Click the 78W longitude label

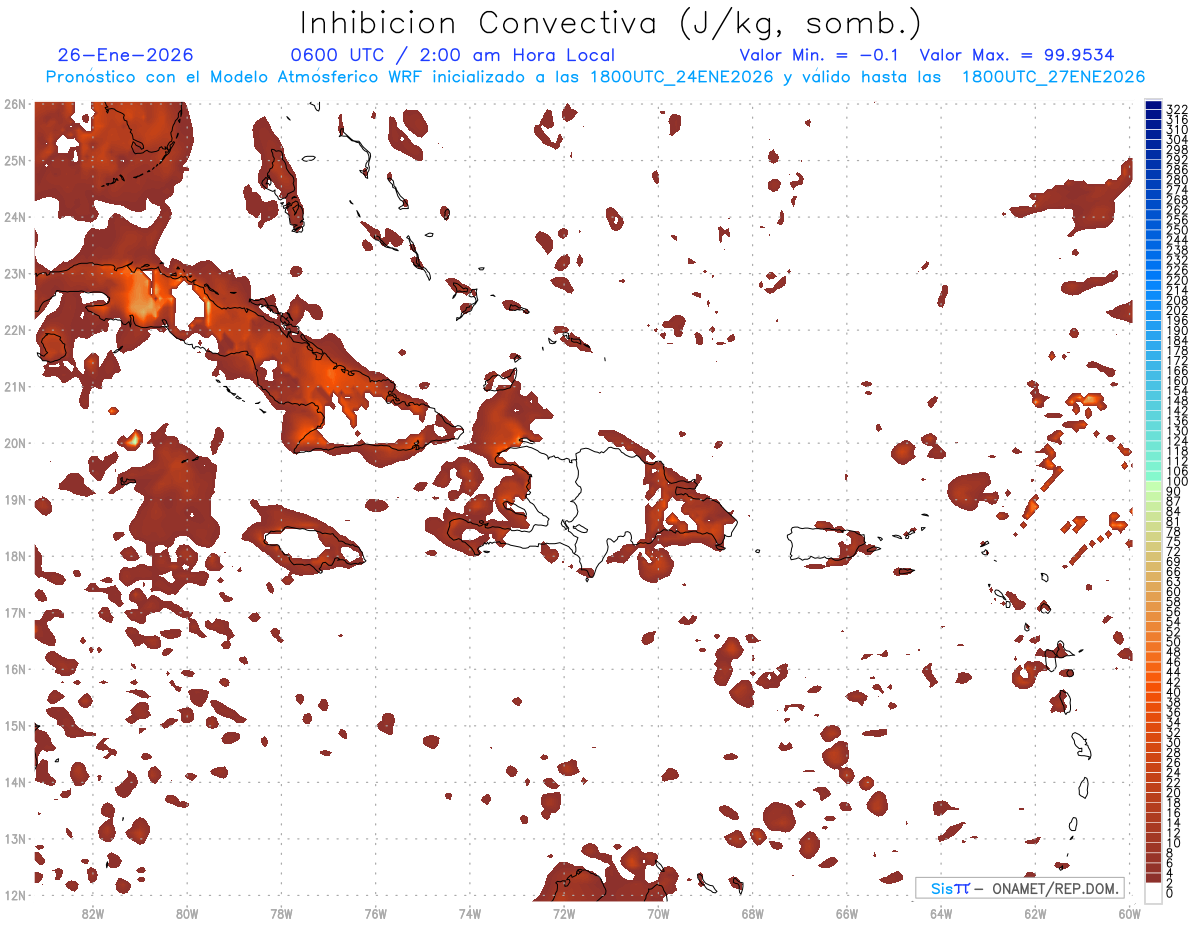point(281,912)
